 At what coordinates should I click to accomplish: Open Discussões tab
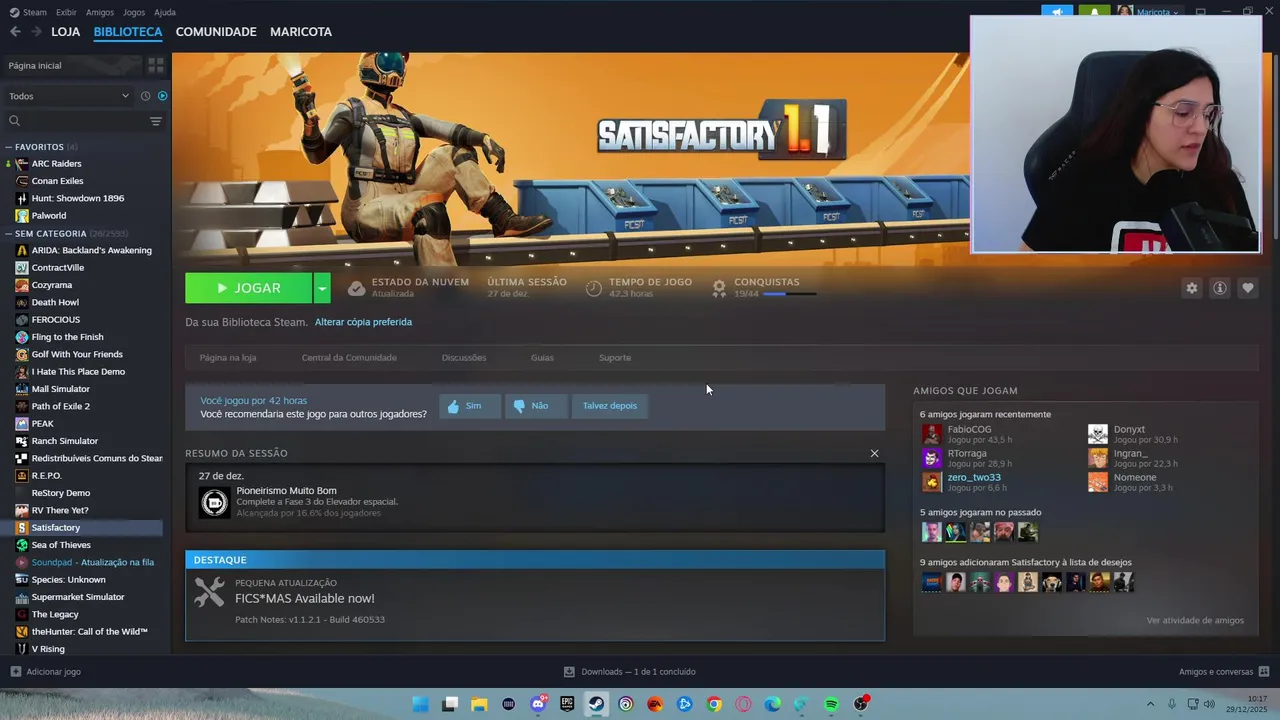464,358
